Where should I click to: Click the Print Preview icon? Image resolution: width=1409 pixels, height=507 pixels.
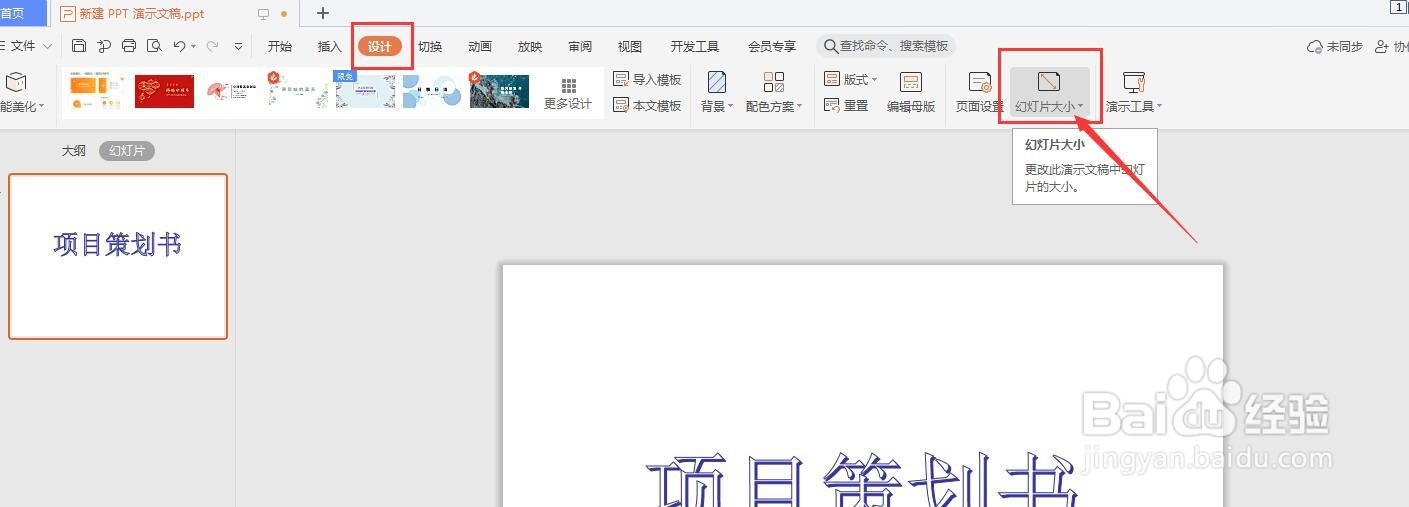(154, 46)
